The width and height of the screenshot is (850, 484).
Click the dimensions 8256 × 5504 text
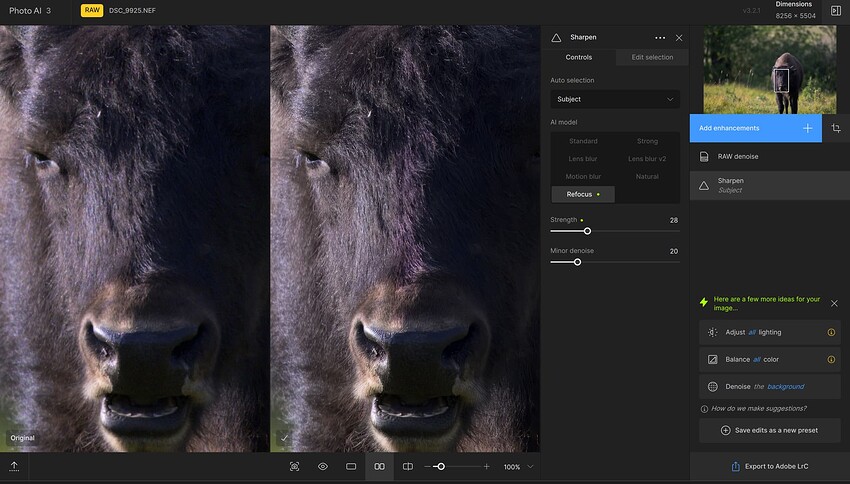coord(795,16)
